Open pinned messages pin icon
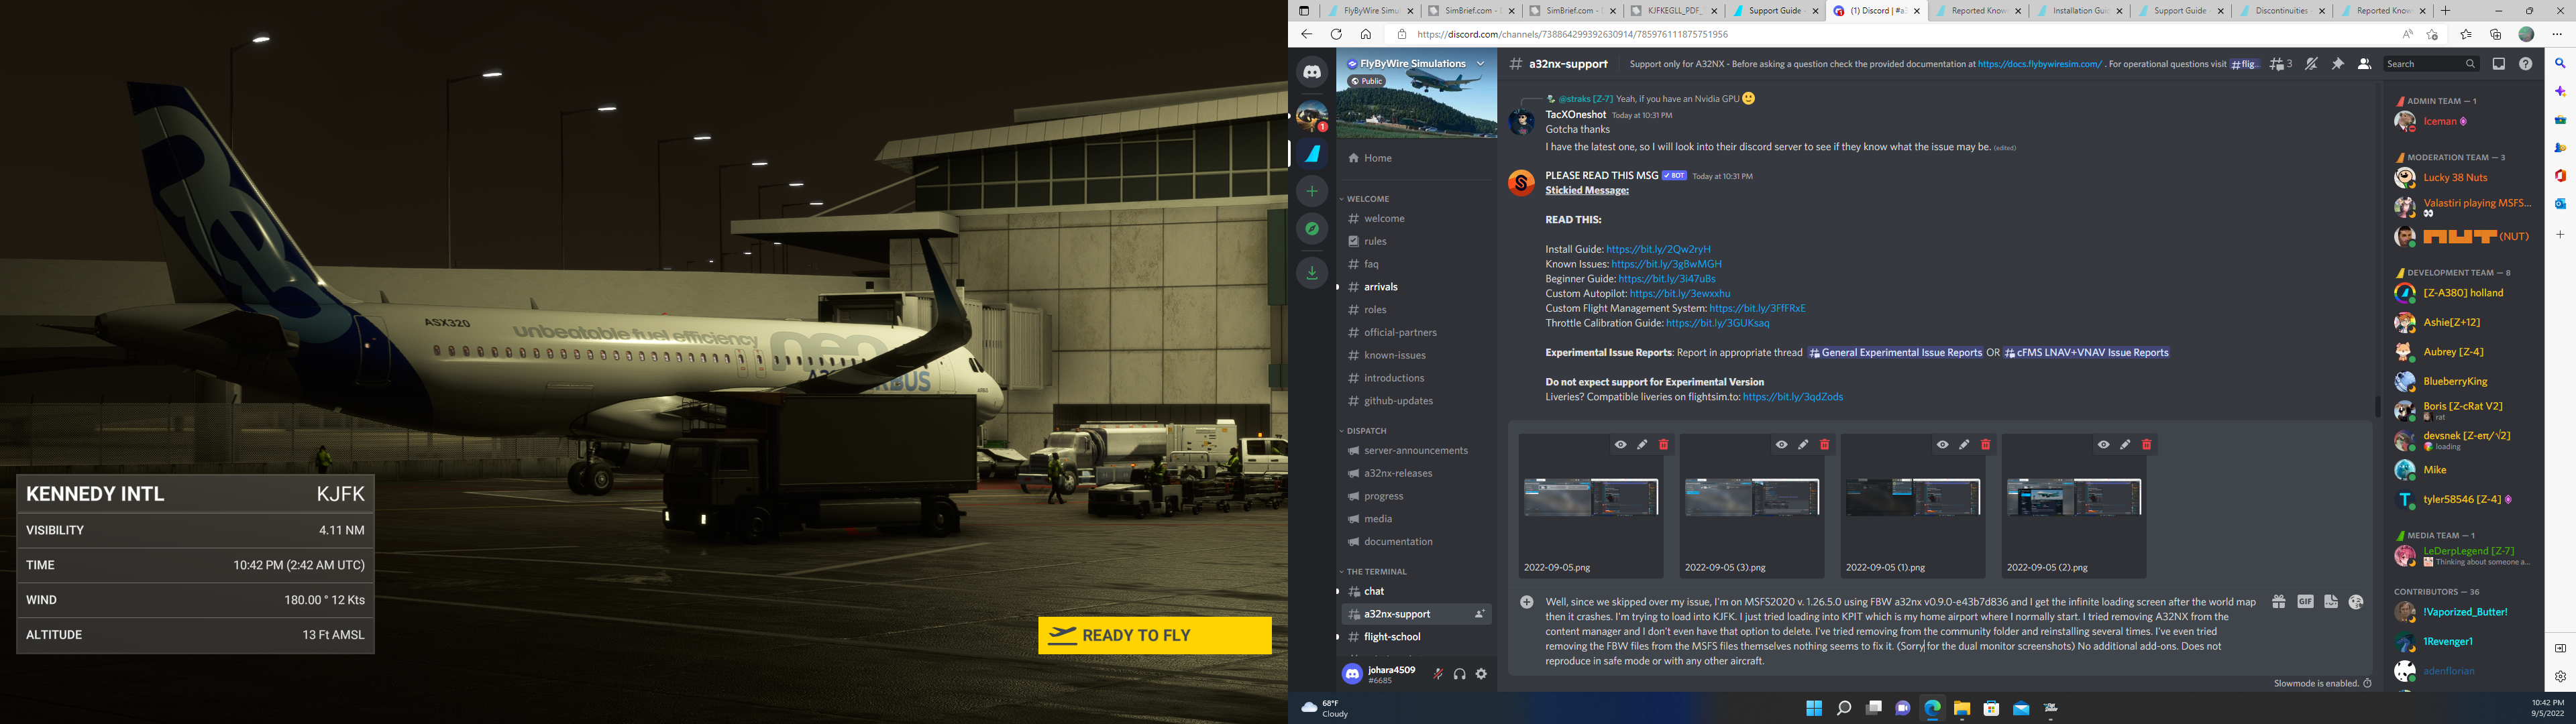Image resolution: width=2576 pixels, height=724 pixels. click(2338, 64)
